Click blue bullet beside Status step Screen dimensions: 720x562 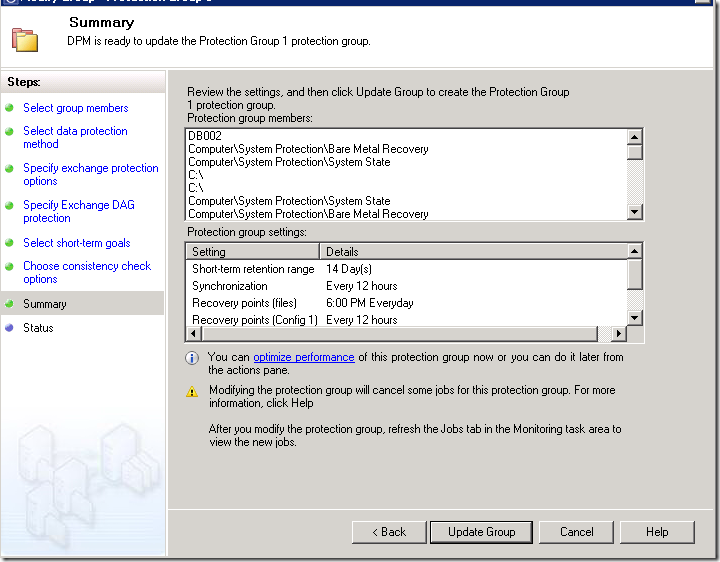9,328
